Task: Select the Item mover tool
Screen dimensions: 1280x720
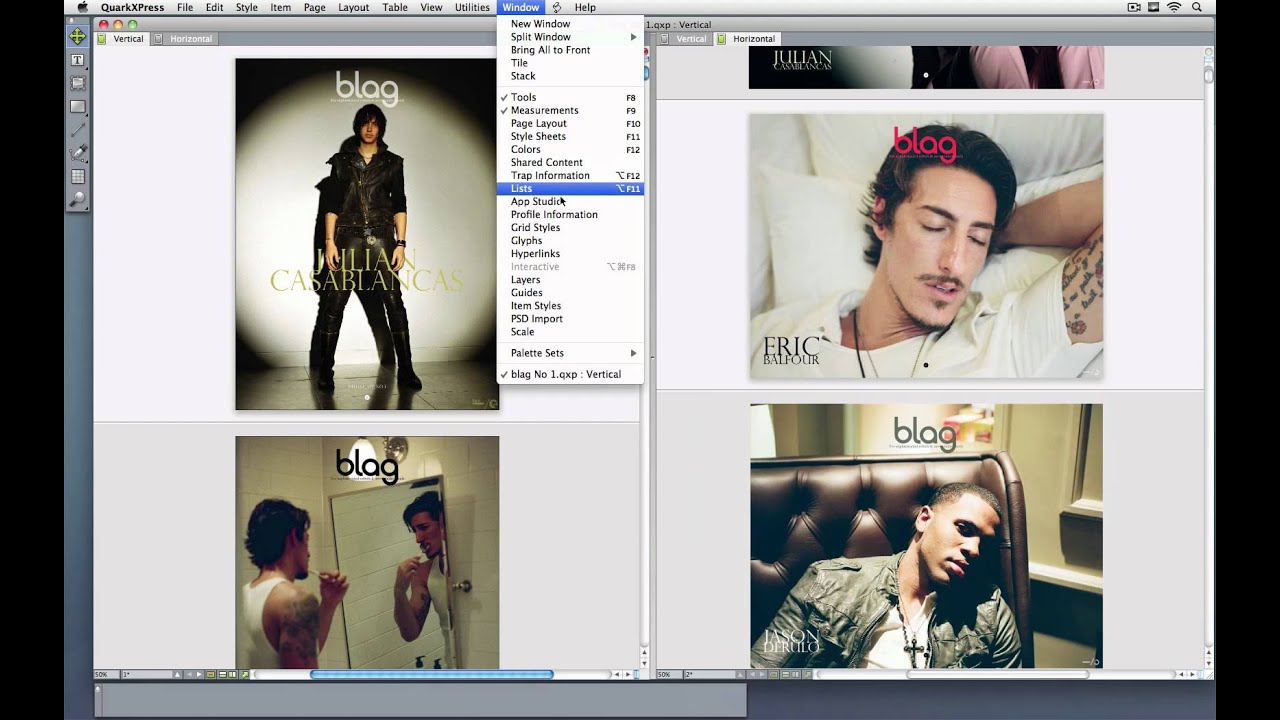Action: [x=77, y=37]
